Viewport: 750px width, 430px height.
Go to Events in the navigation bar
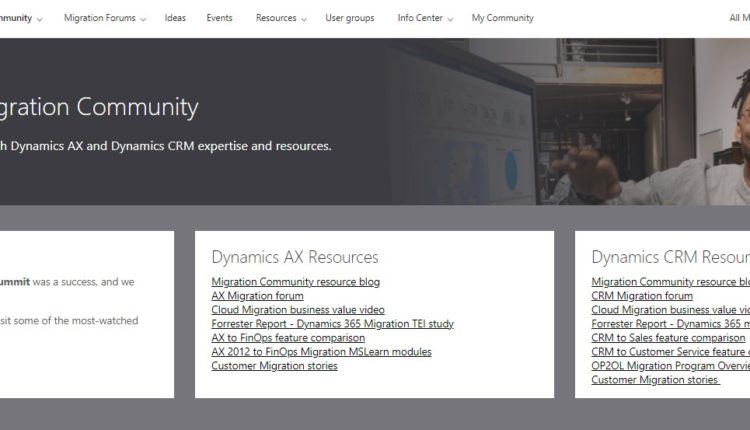(219, 18)
